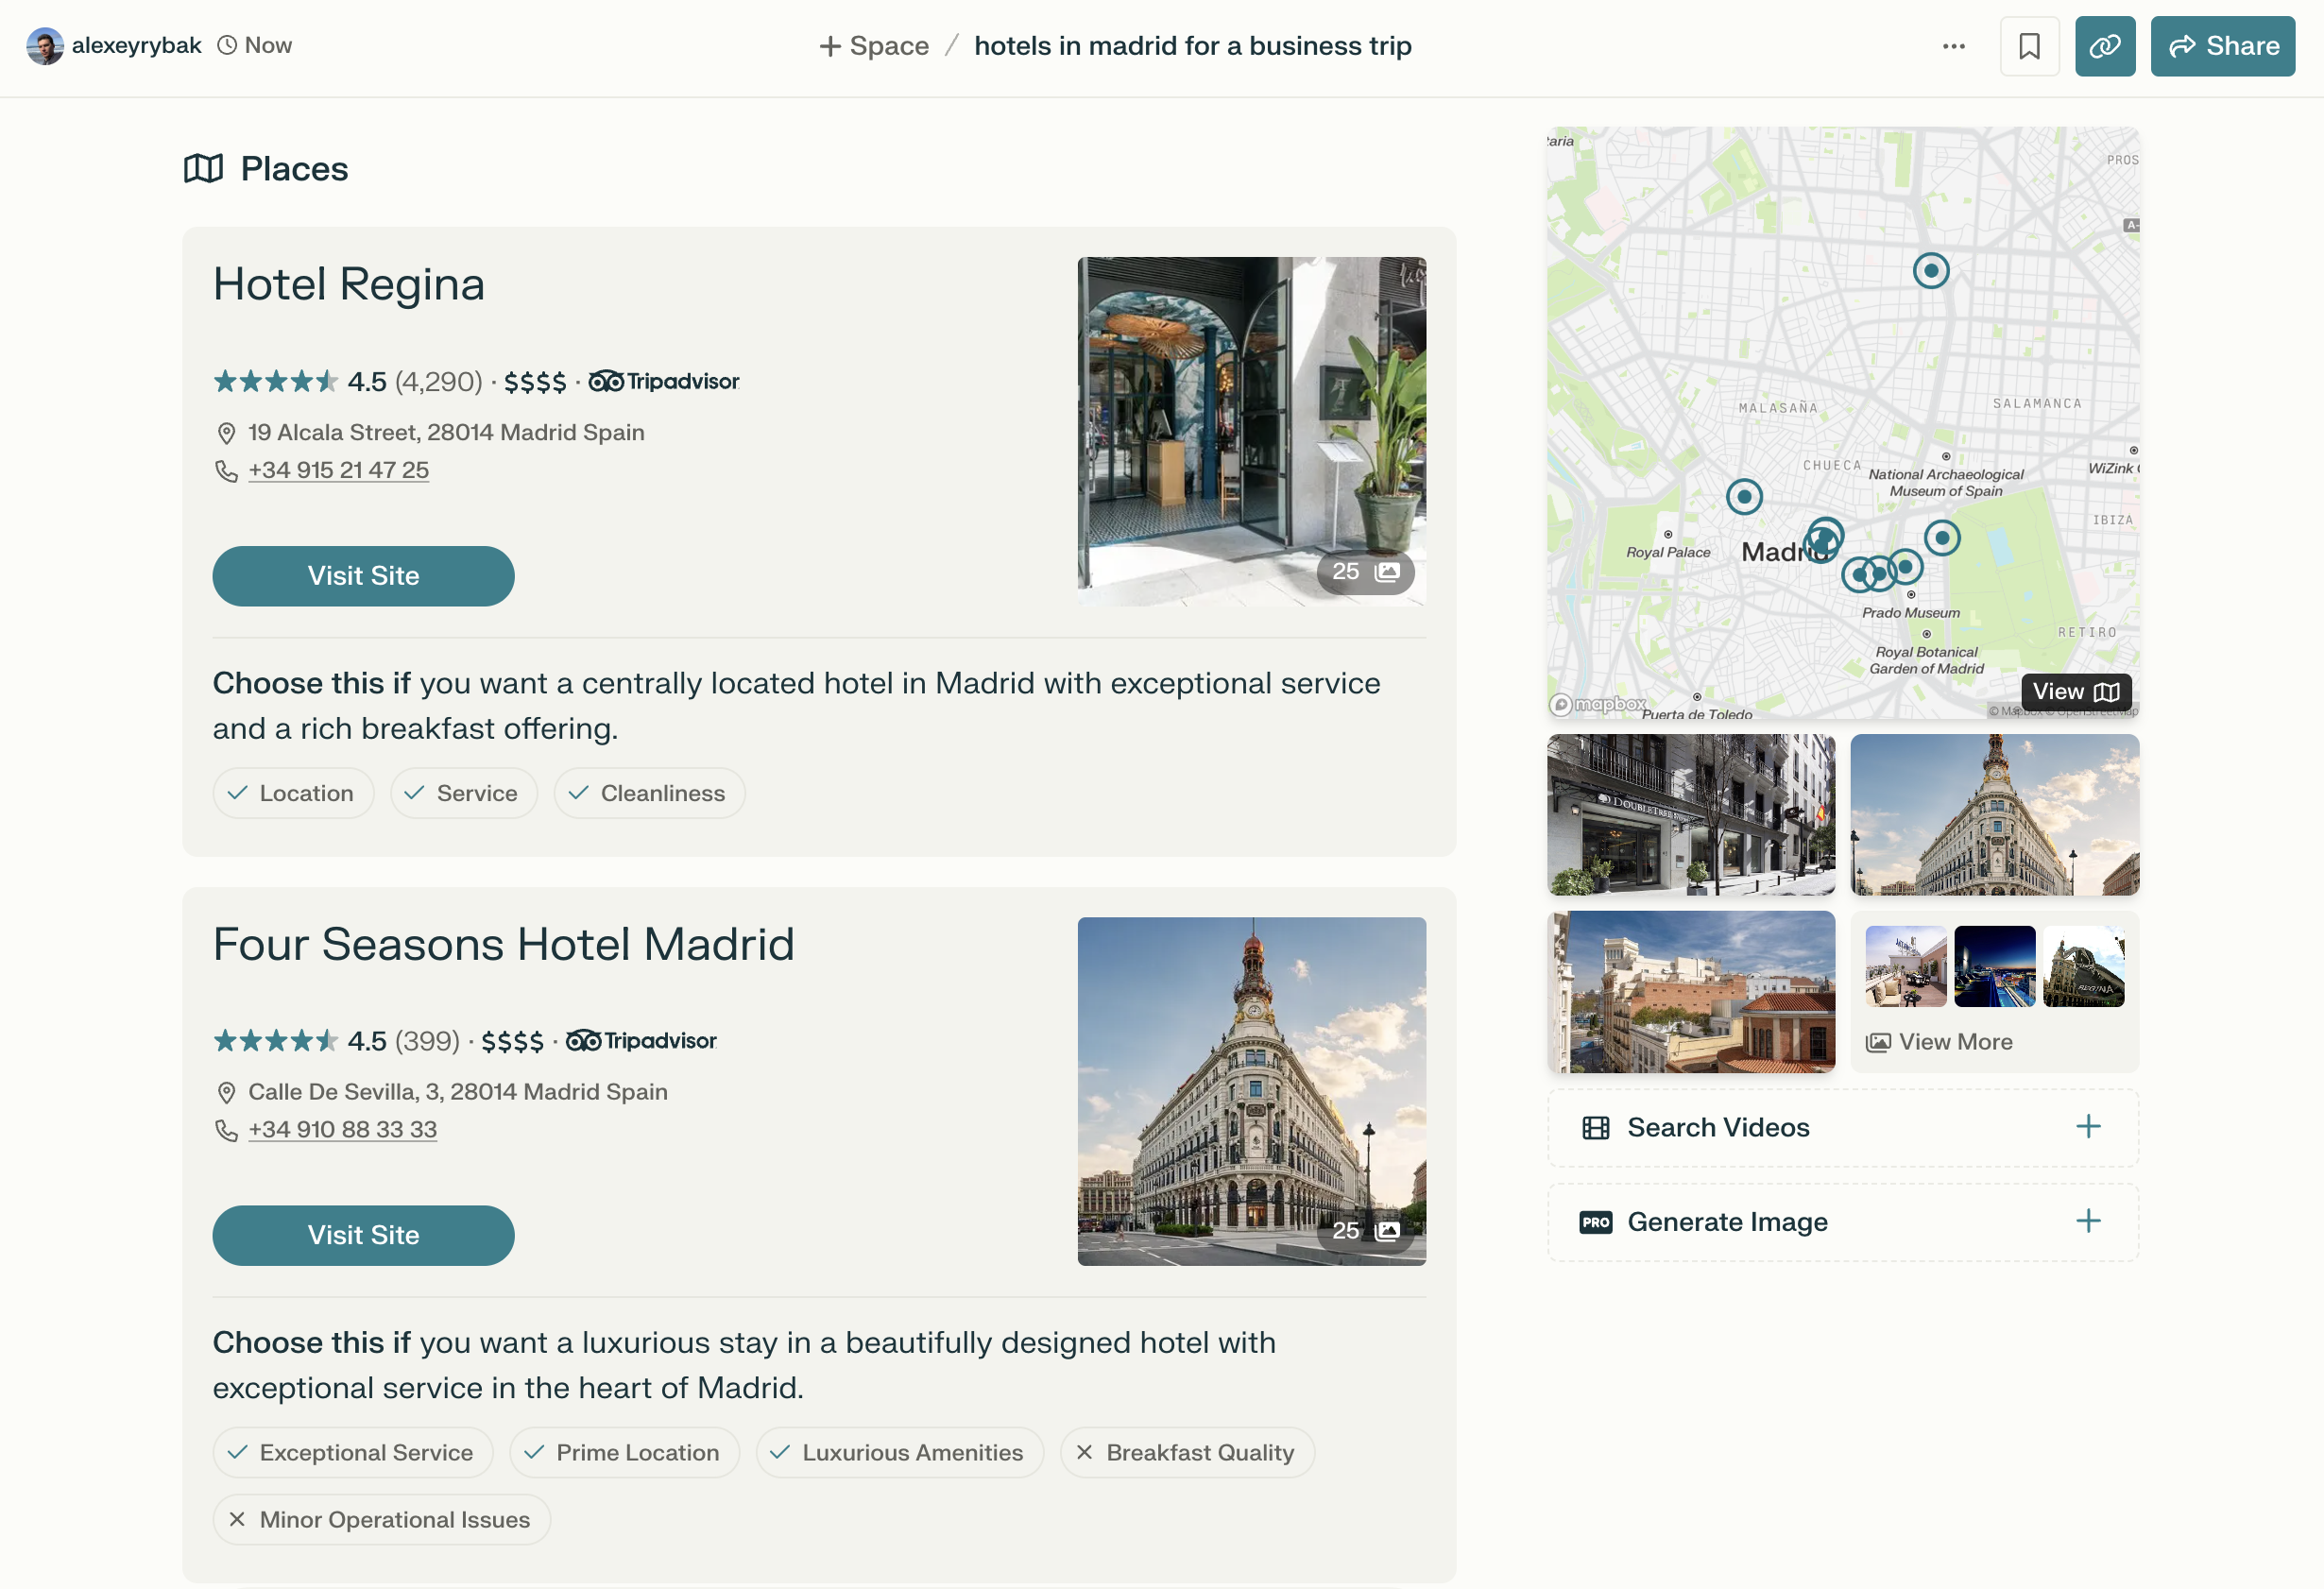Click Hotel Regina Tripadvisor logo
This screenshot has height=1589, width=2324.
click(x=664, y=381)
